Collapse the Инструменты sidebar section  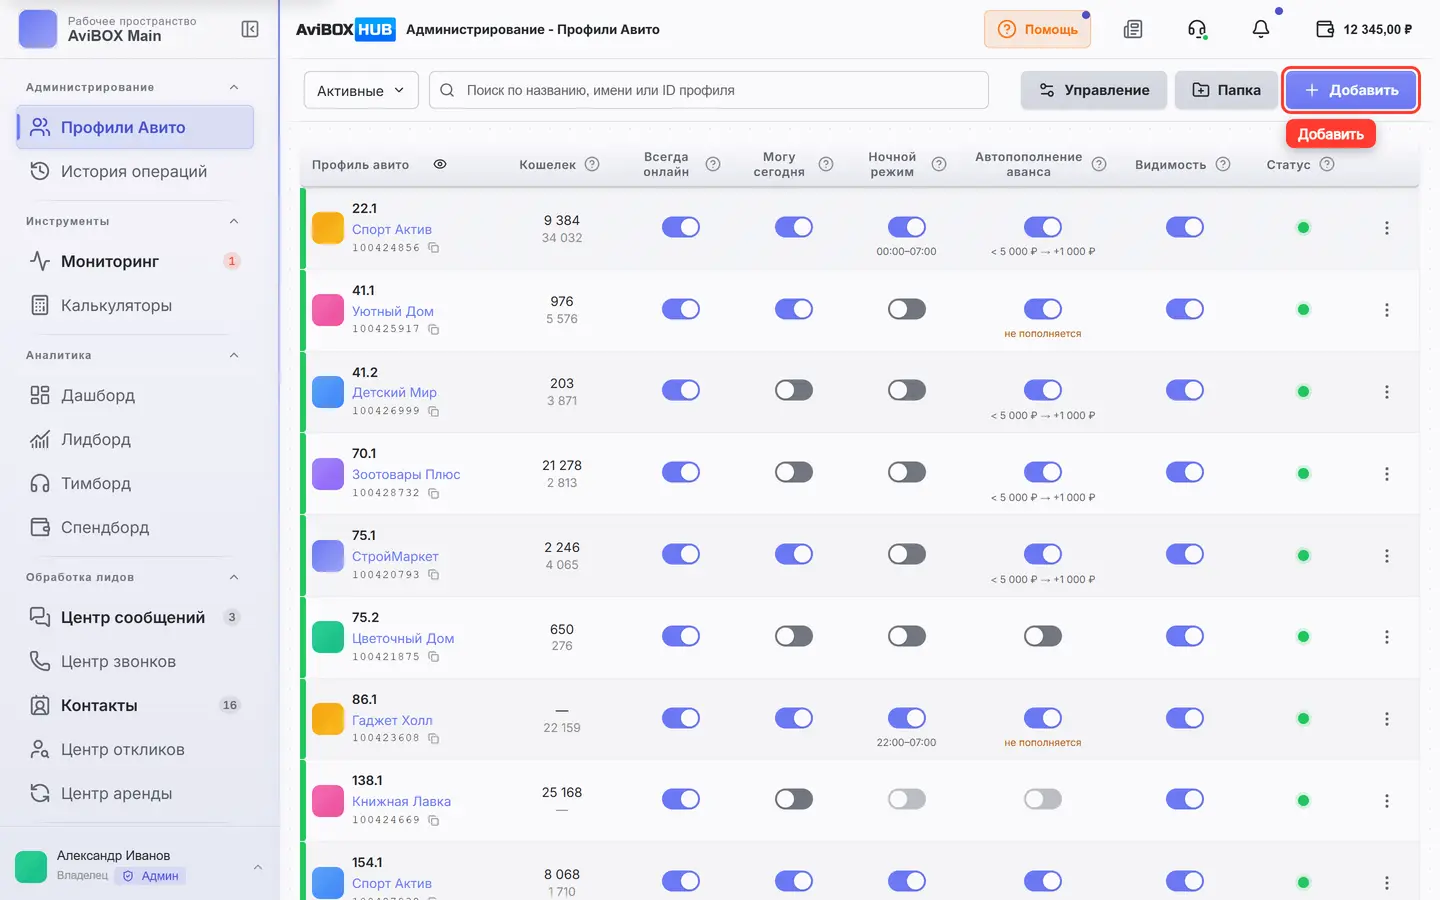coord(234,221)
